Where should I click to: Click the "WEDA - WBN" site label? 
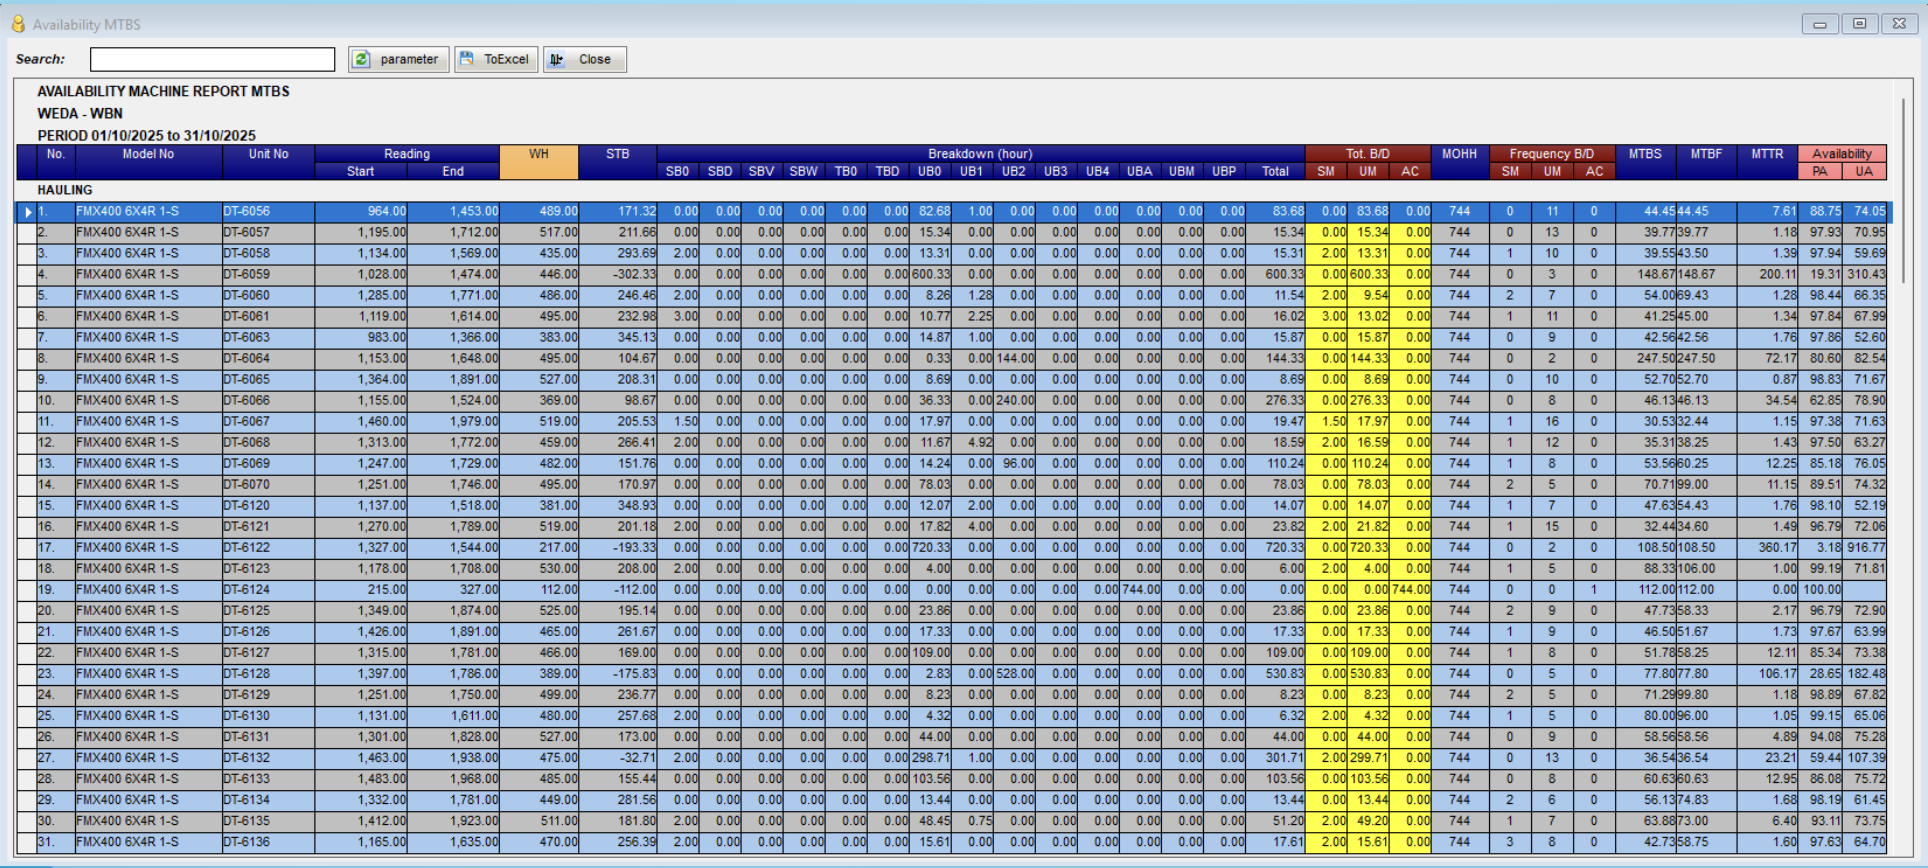coord(80,113)
